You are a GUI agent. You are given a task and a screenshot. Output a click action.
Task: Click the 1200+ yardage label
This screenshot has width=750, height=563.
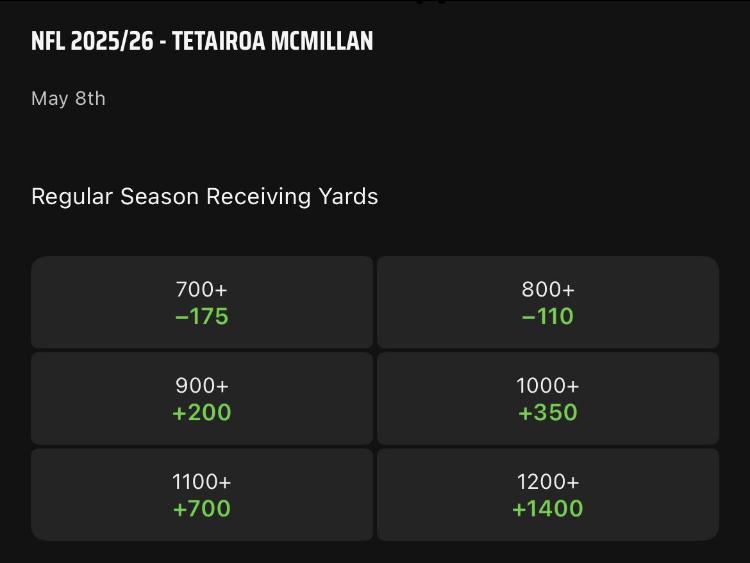click(547, 482)
